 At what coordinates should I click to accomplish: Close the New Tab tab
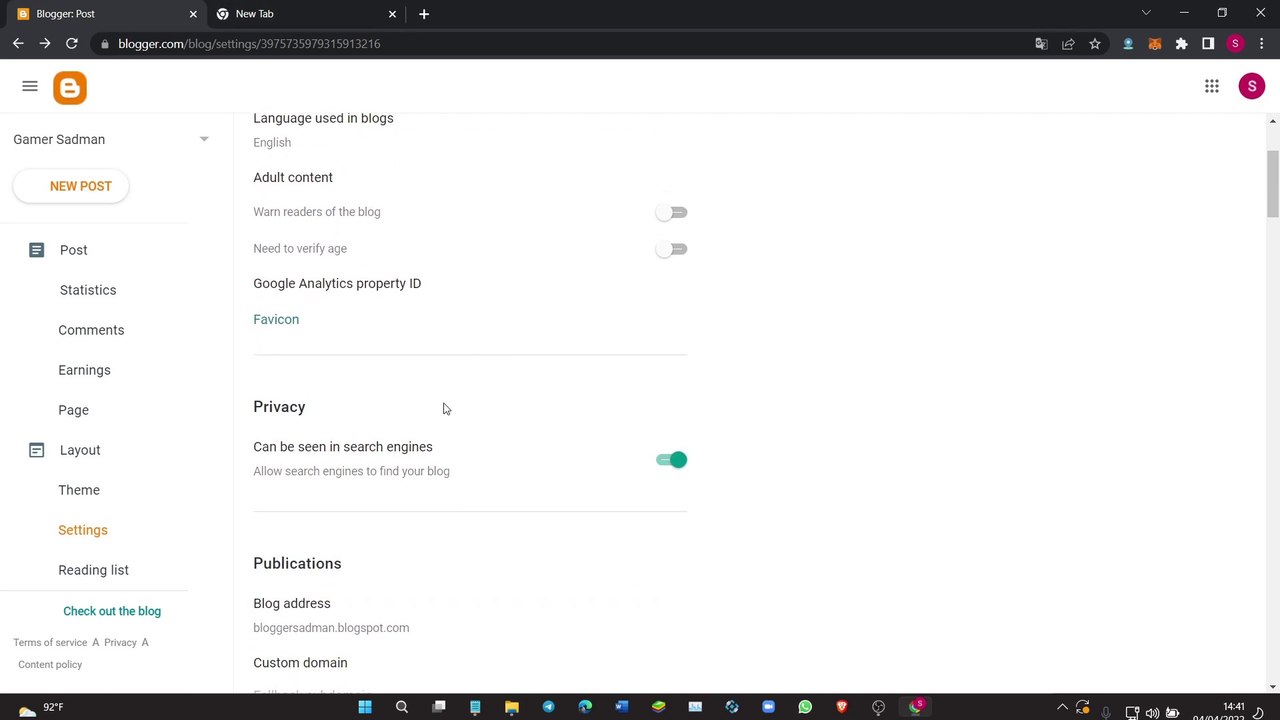point(392,14)
